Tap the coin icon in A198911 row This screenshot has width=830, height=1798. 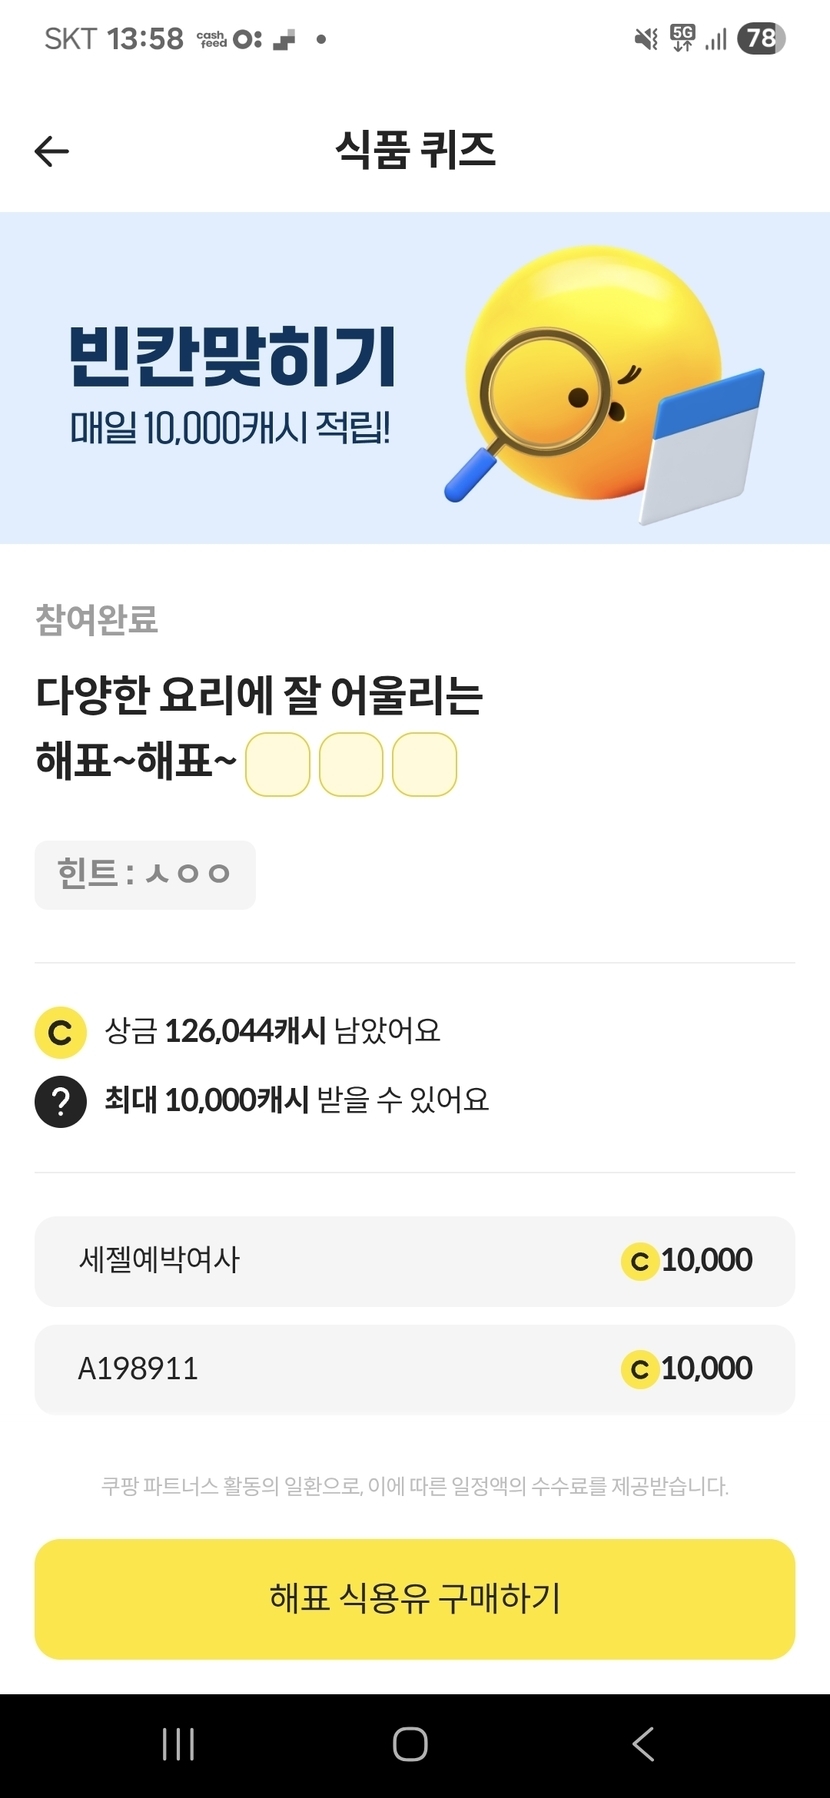click(x=639, y=1369)
